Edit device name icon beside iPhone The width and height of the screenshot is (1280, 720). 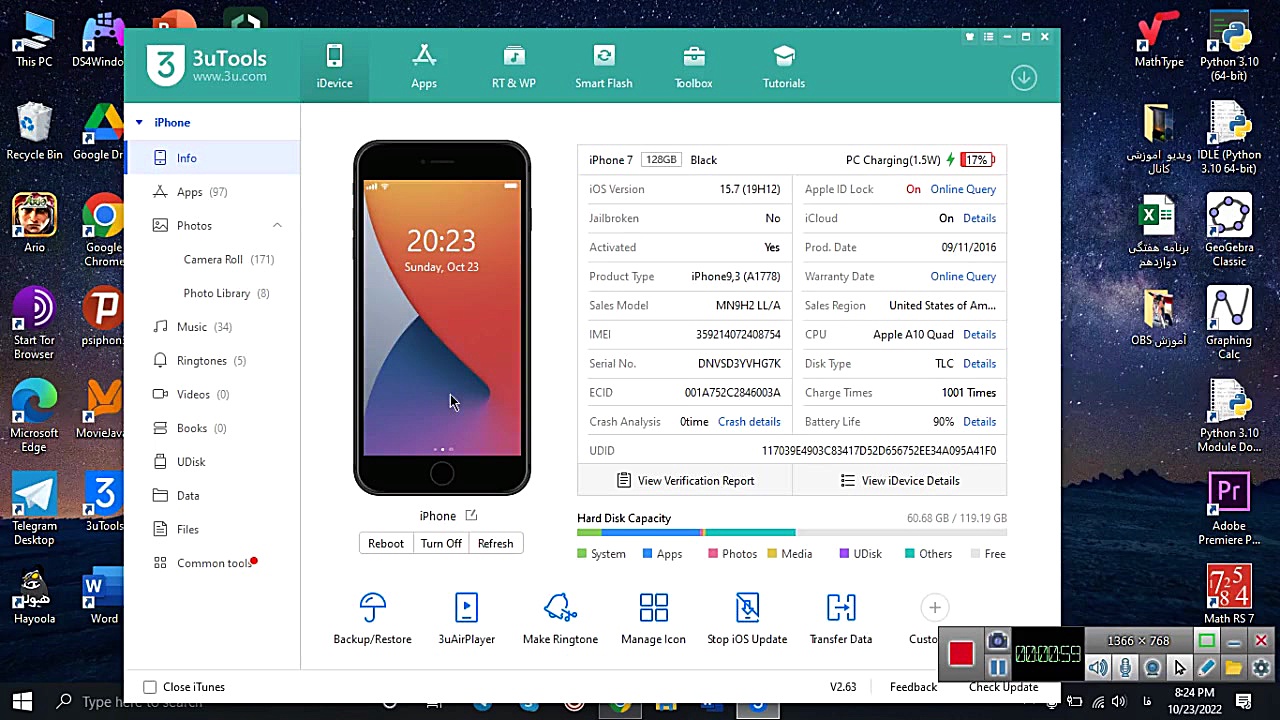click(471, 516)
